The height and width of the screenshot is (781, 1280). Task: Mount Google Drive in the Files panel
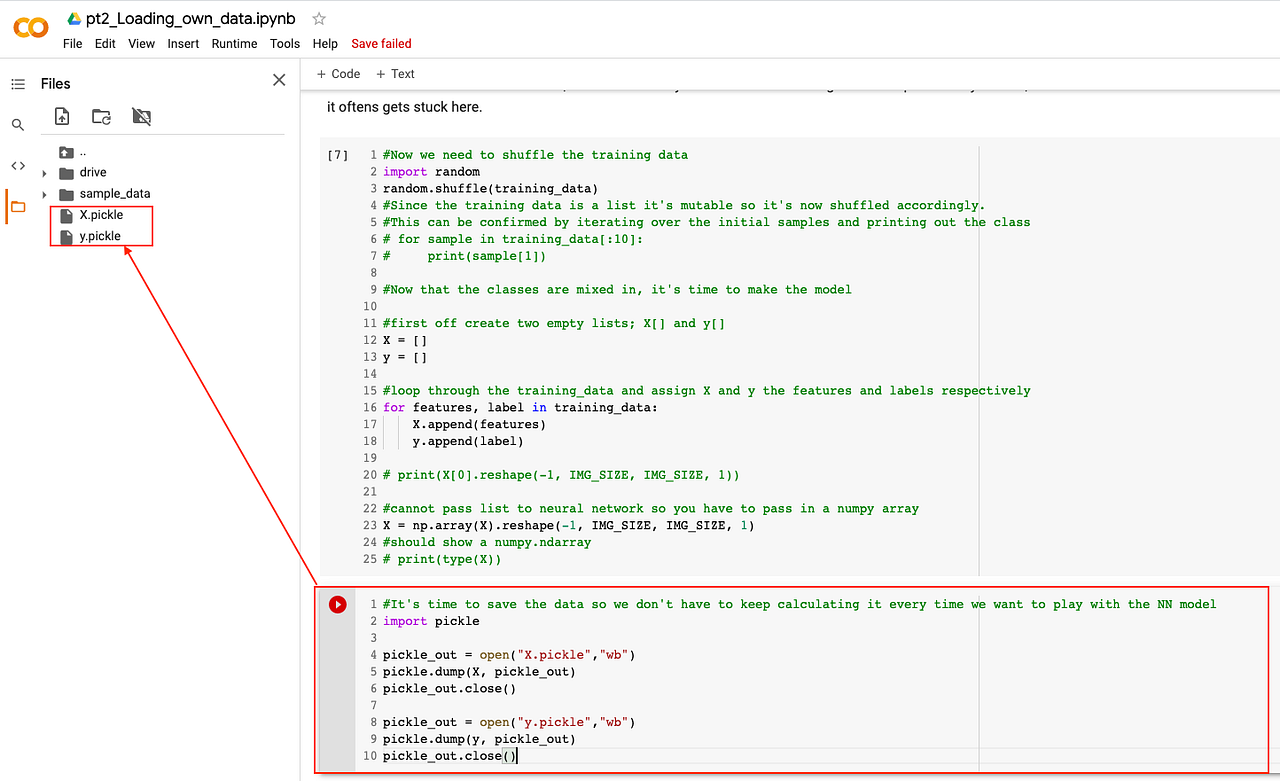point(141,116)
